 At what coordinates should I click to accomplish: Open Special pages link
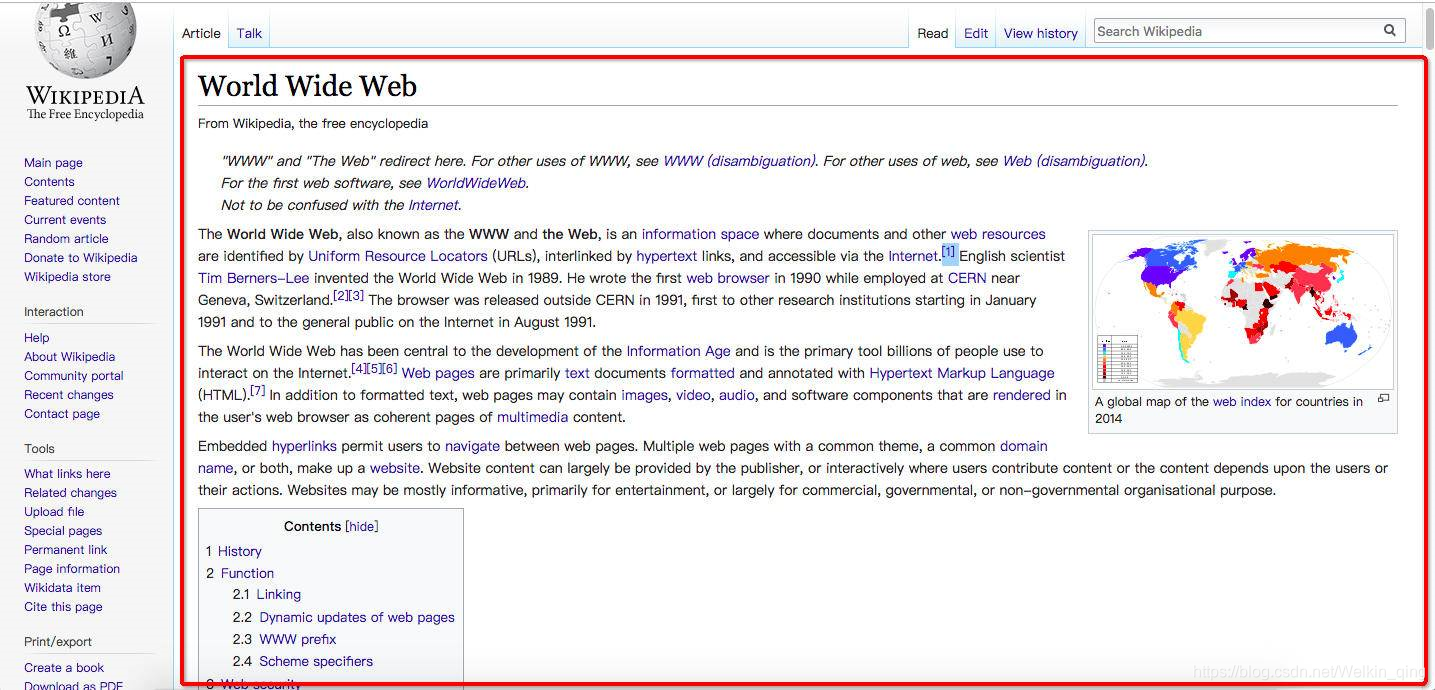pyautogui.click(x=63, y=531)
